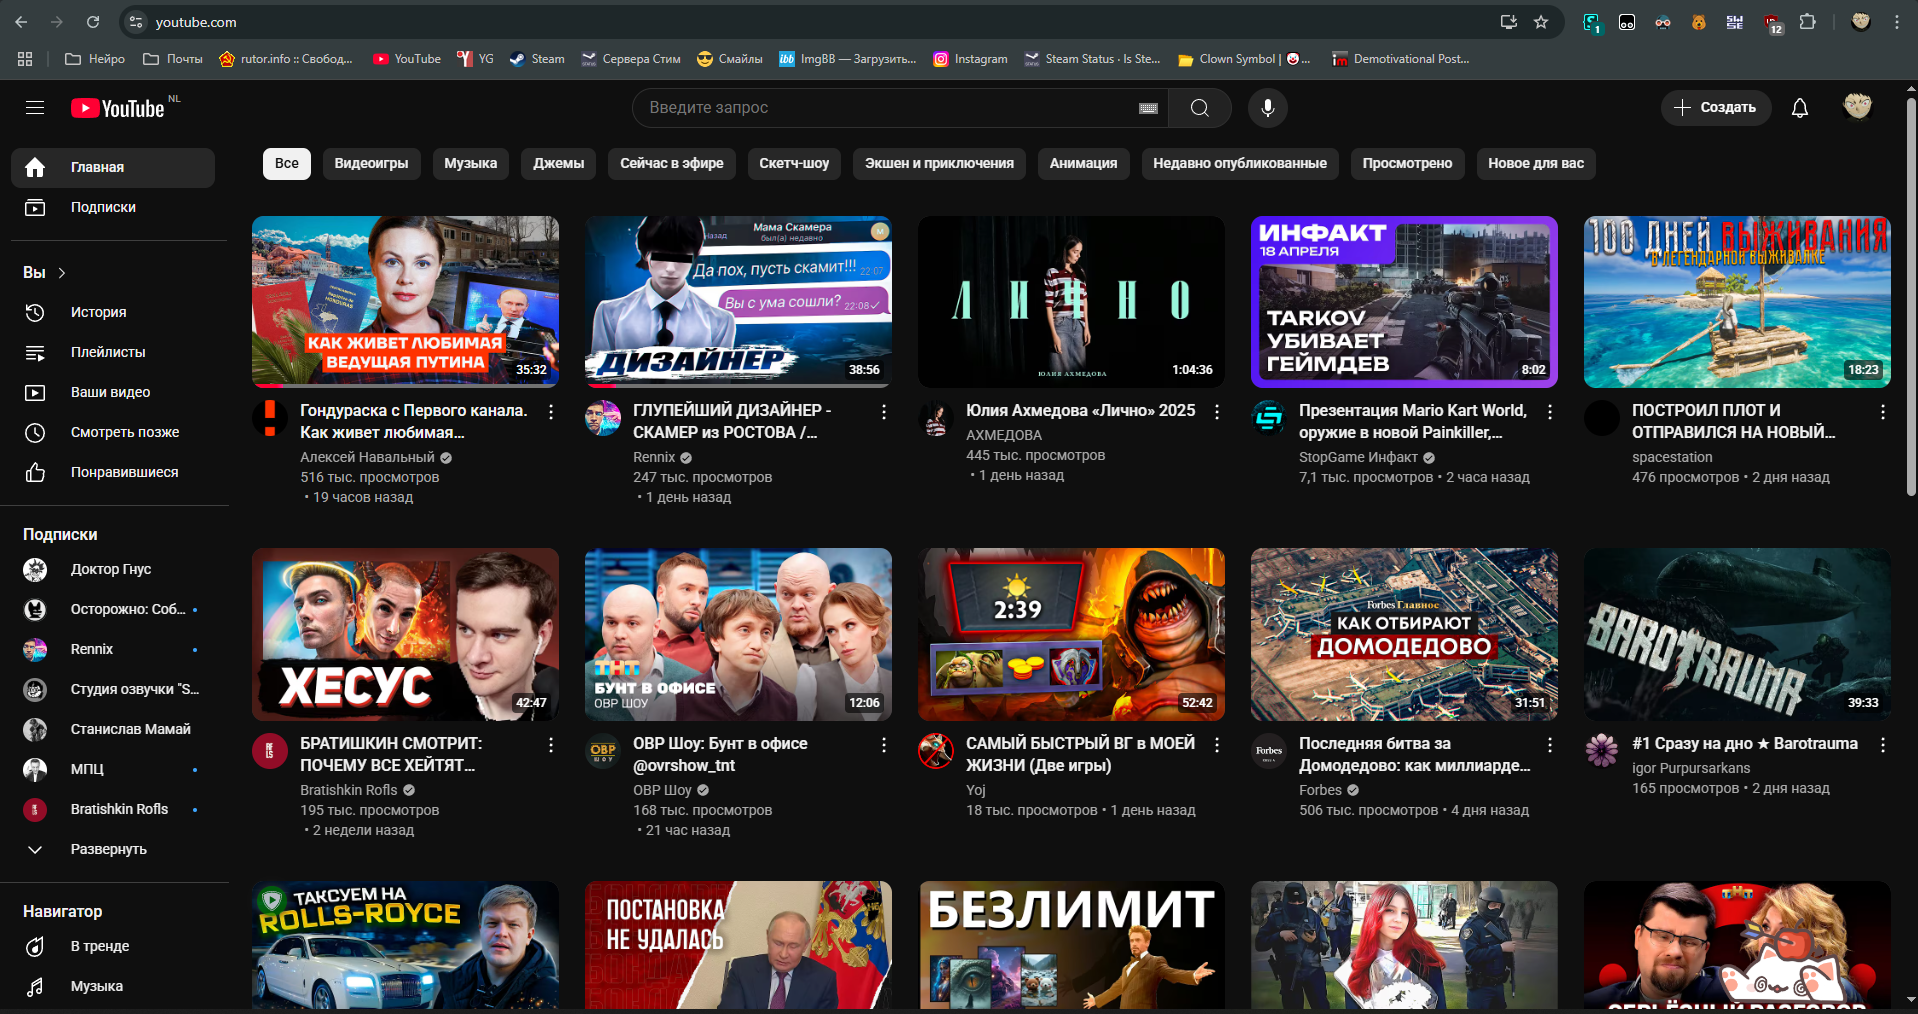Open options menu for Юлия Ахмедова video

click(x=1216, y=412)
